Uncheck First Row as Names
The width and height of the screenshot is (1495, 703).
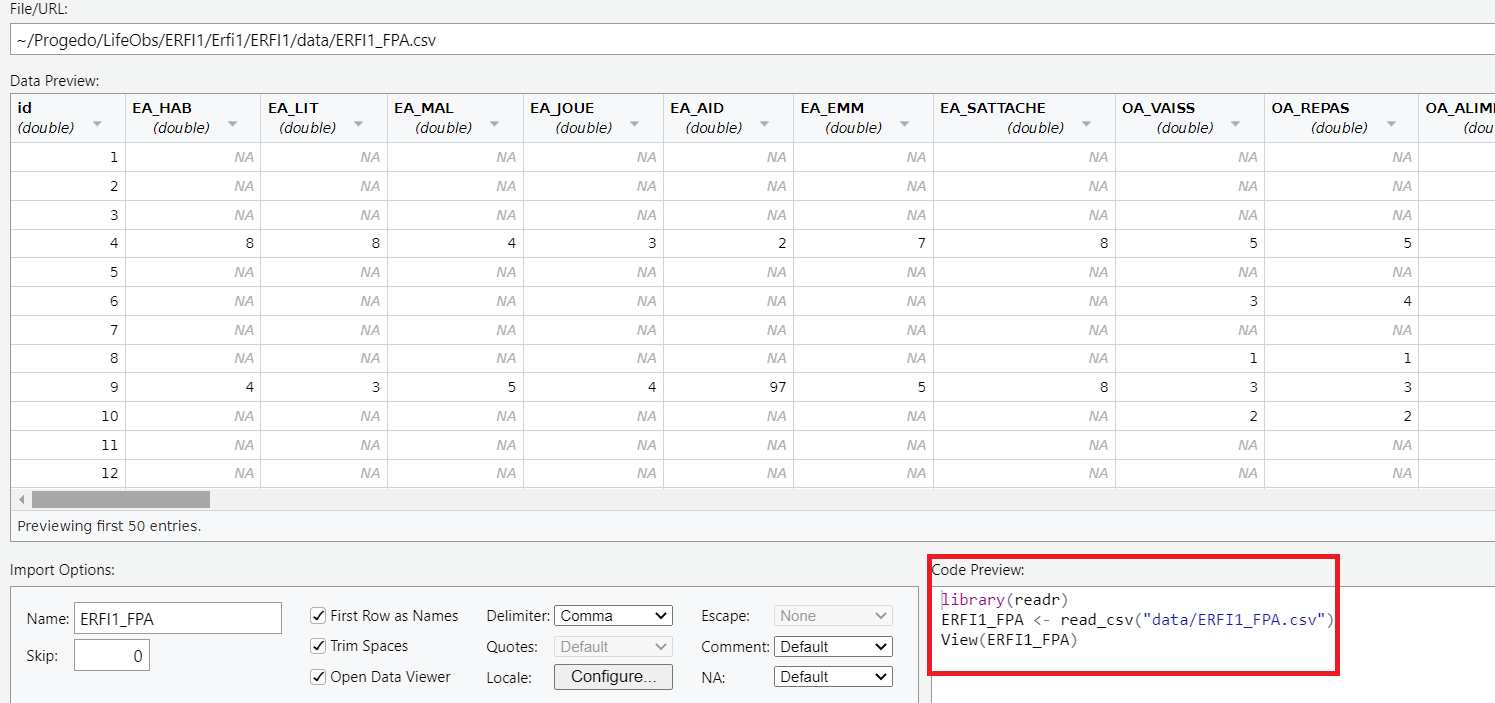coord(319,616)
